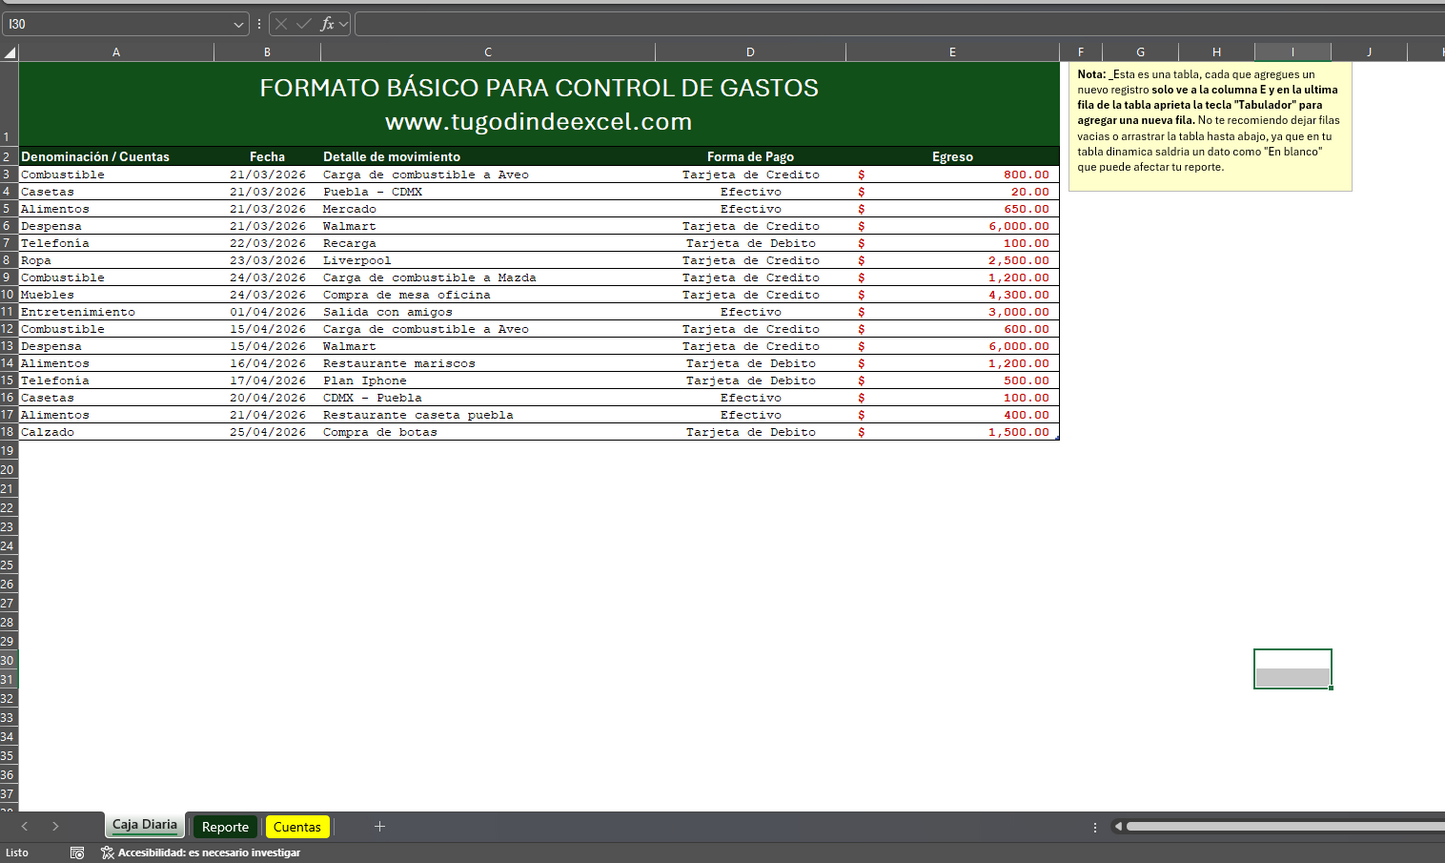Click the 'Forma de Pago' header cell
The width and height of the screenshot is (1445, 863).
[x=750, y=156]
